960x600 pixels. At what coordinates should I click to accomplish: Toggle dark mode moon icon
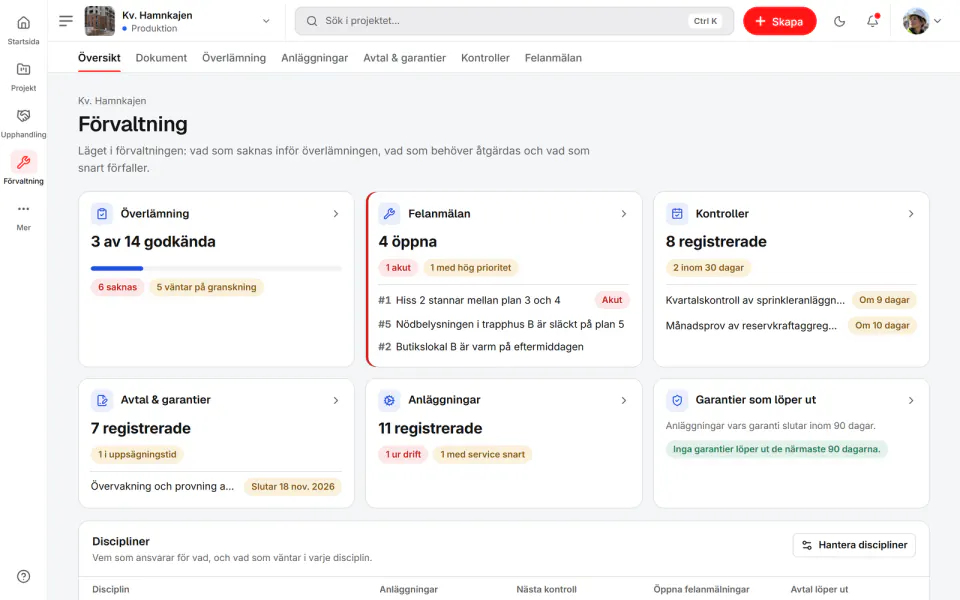point(839,21)
